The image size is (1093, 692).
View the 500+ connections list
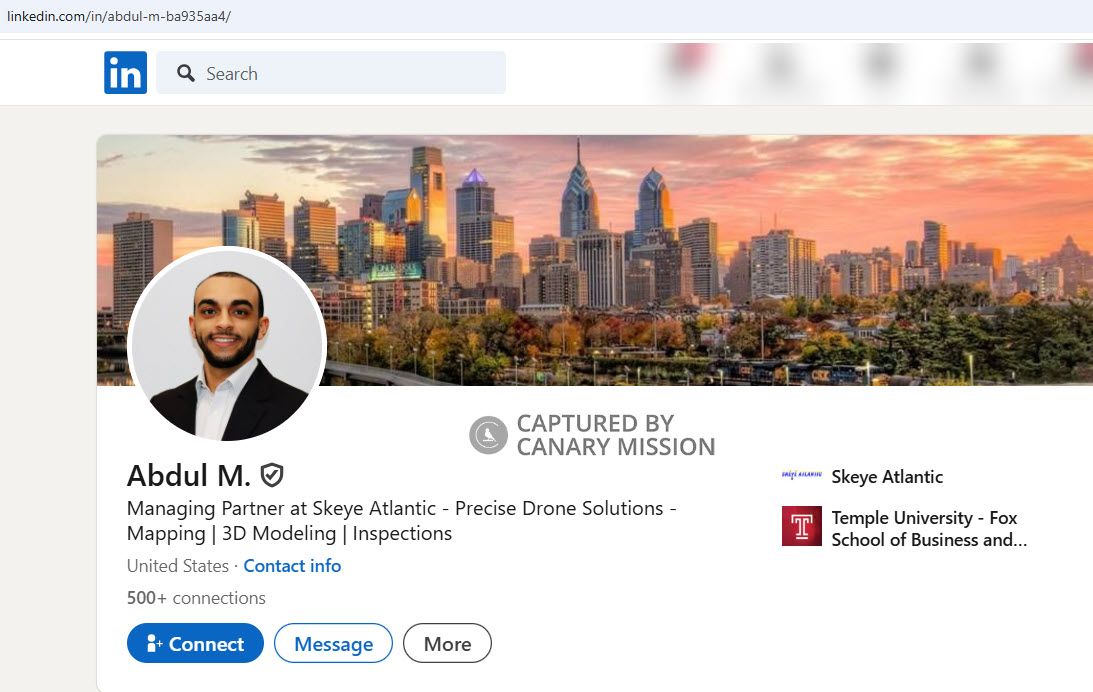click(195, 598)
